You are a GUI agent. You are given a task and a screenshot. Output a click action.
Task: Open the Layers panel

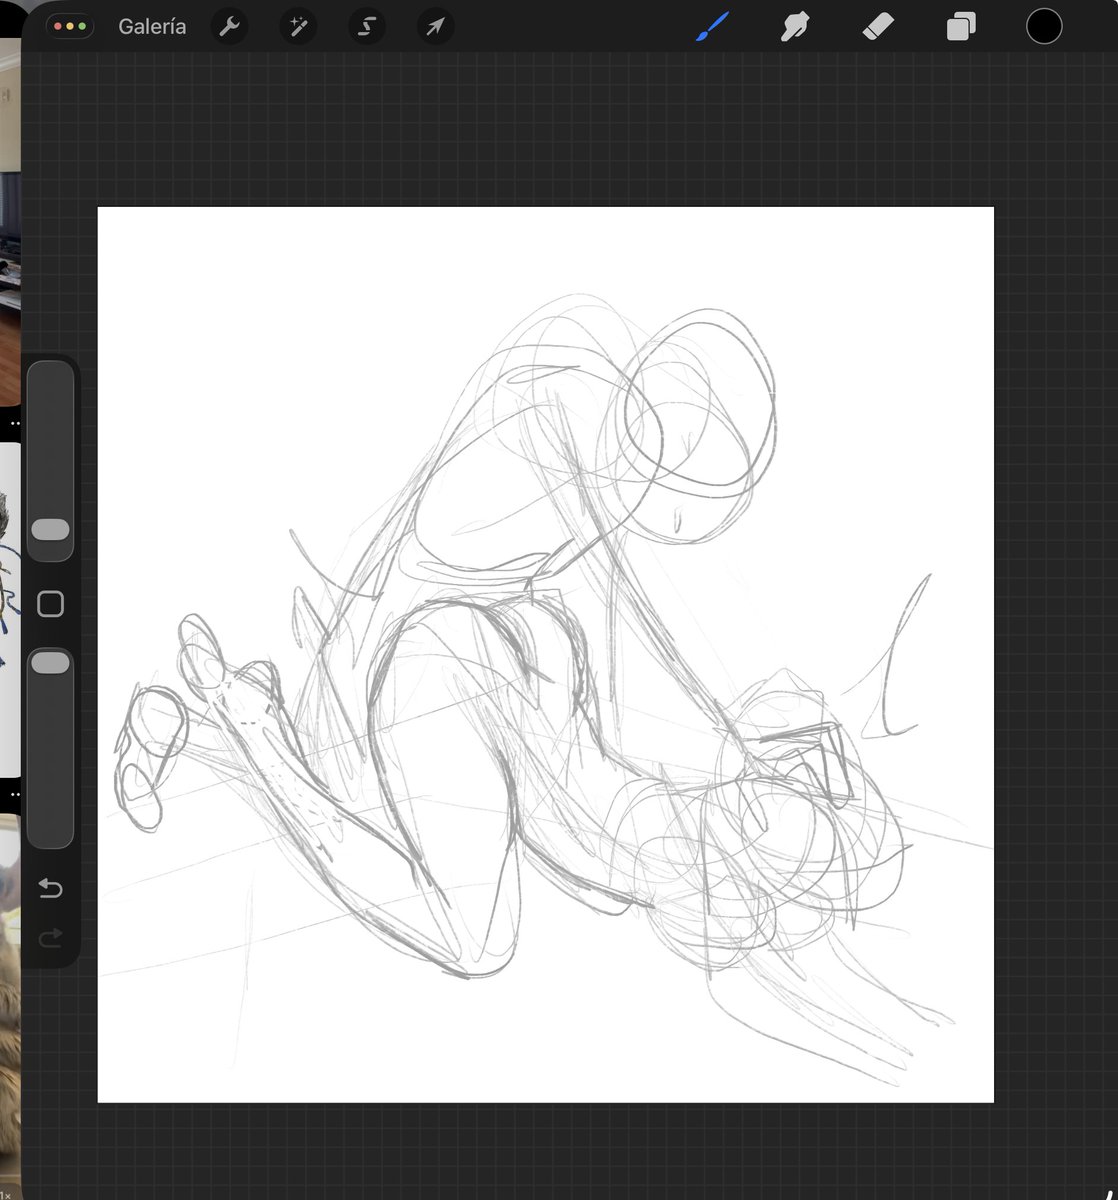coord(960,27)
